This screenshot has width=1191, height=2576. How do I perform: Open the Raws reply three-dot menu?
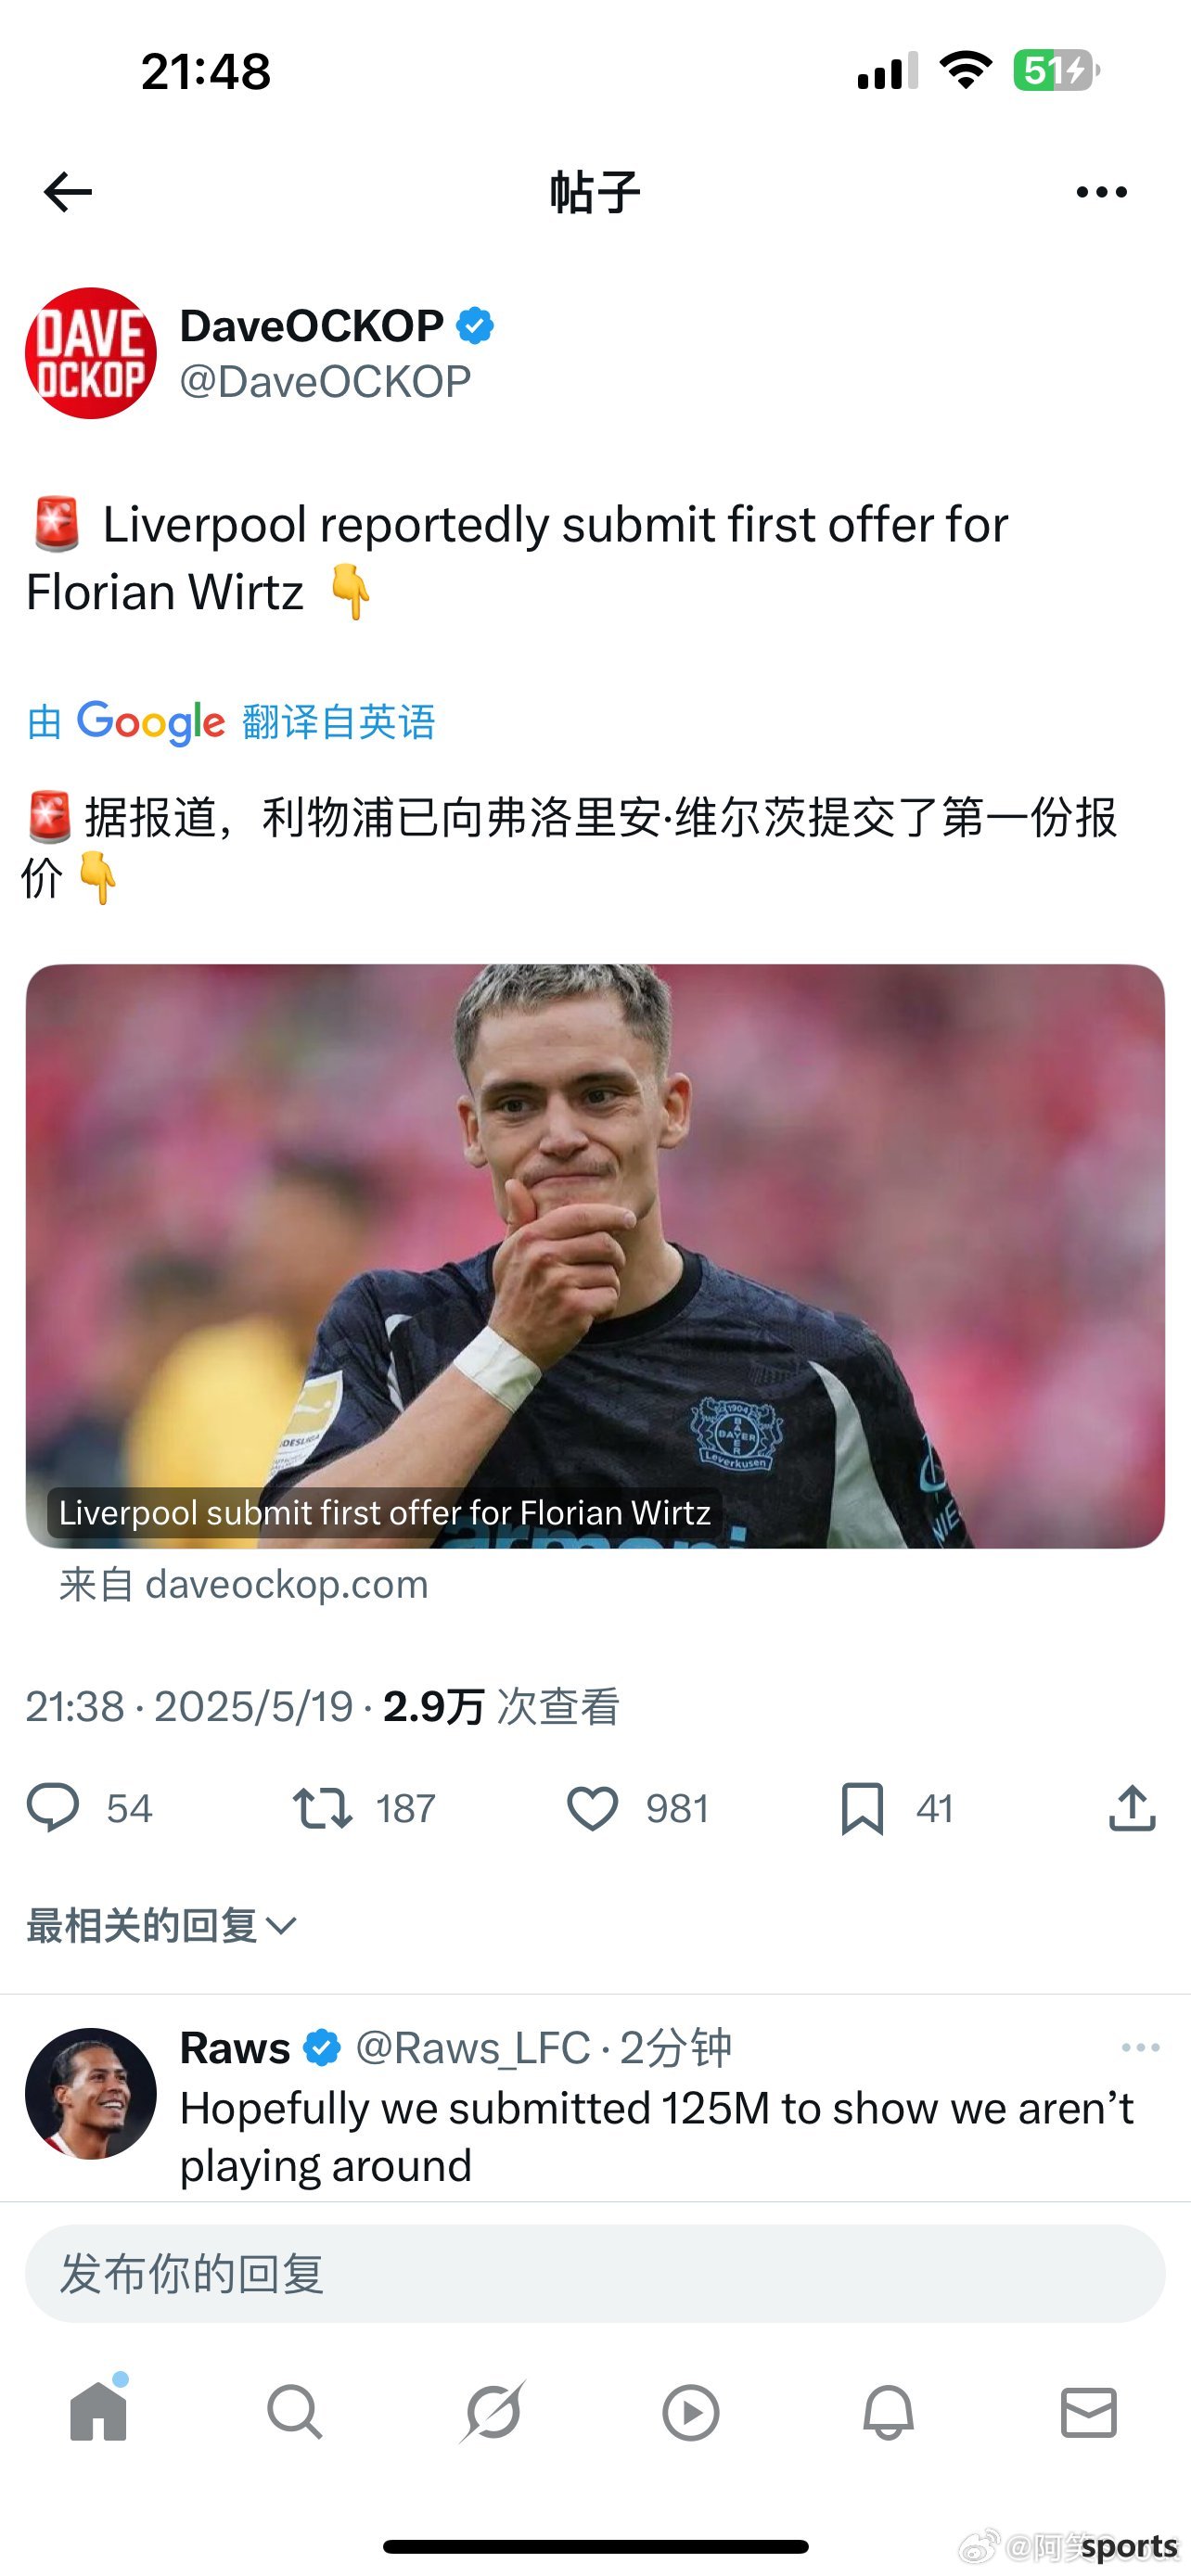pyautogui.click(x=1140, y=2048)
